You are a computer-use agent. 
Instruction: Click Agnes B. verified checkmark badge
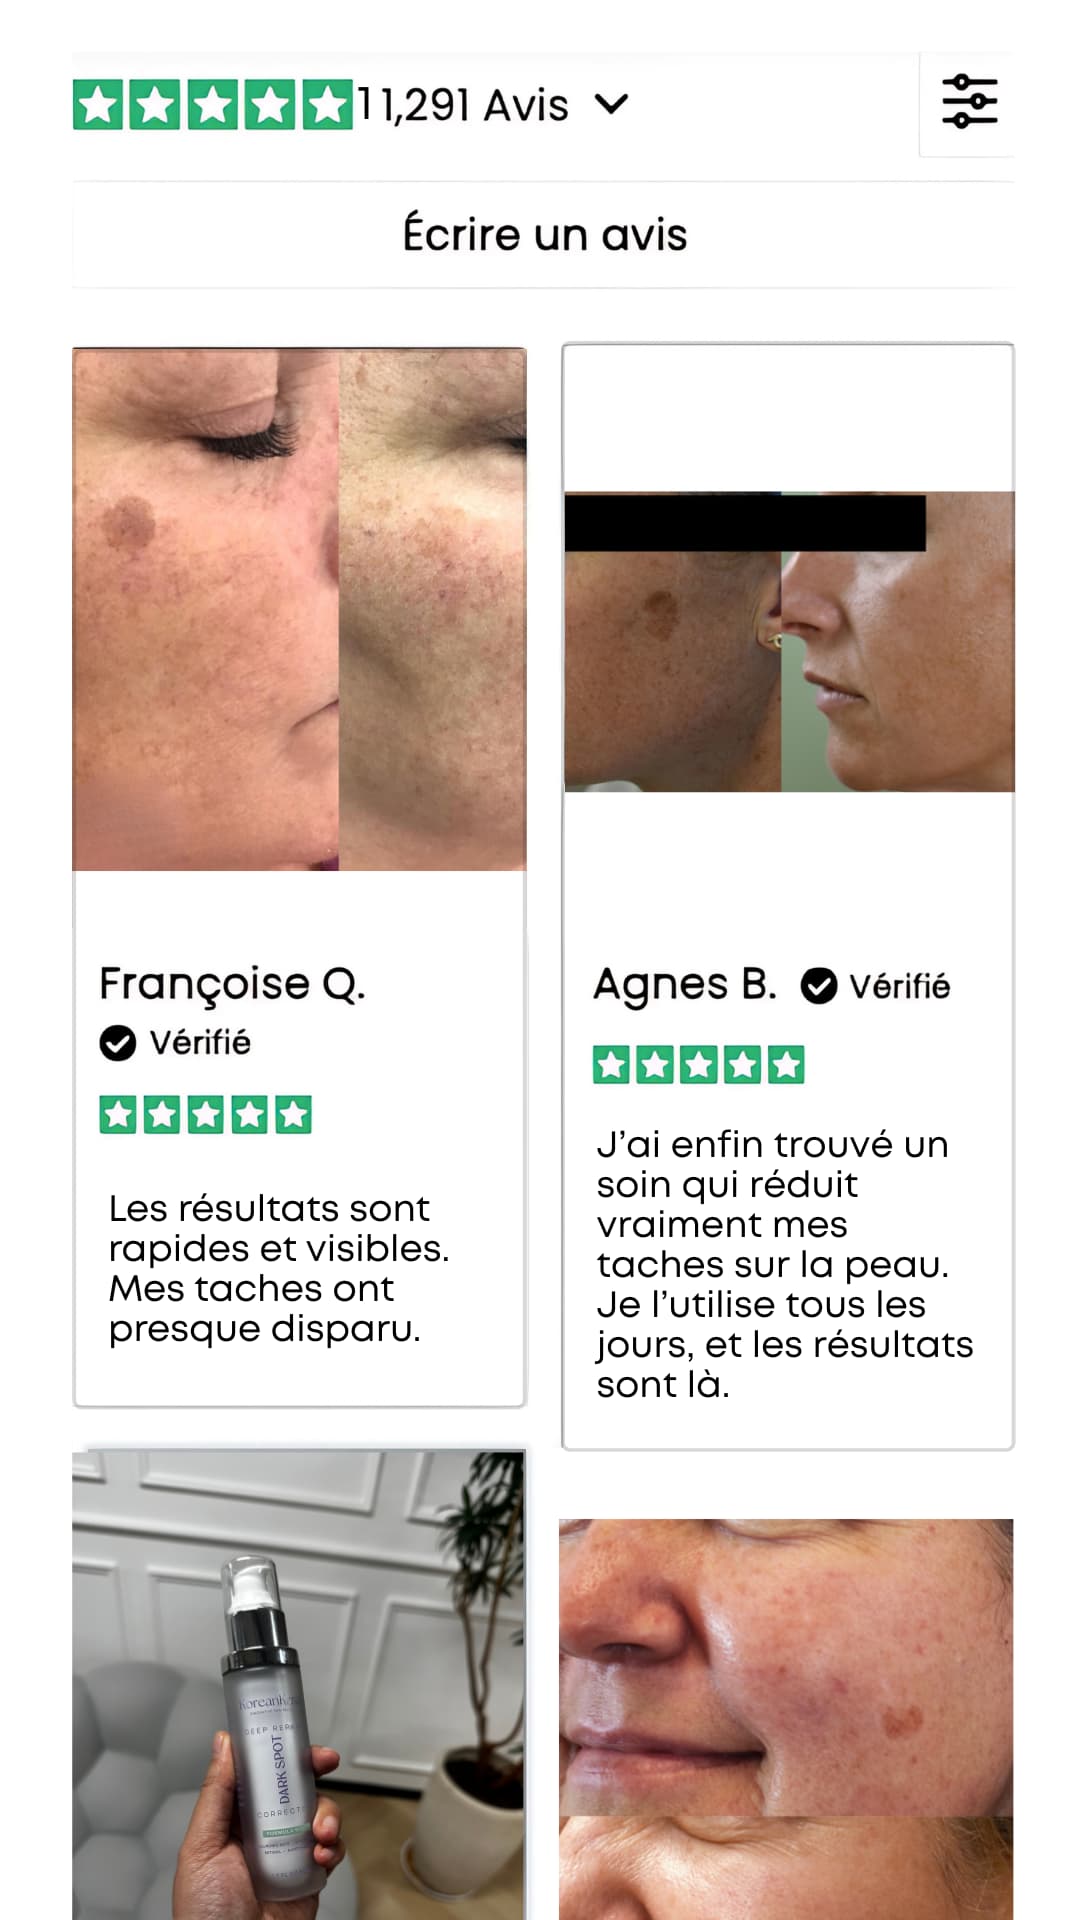point(818,986)
